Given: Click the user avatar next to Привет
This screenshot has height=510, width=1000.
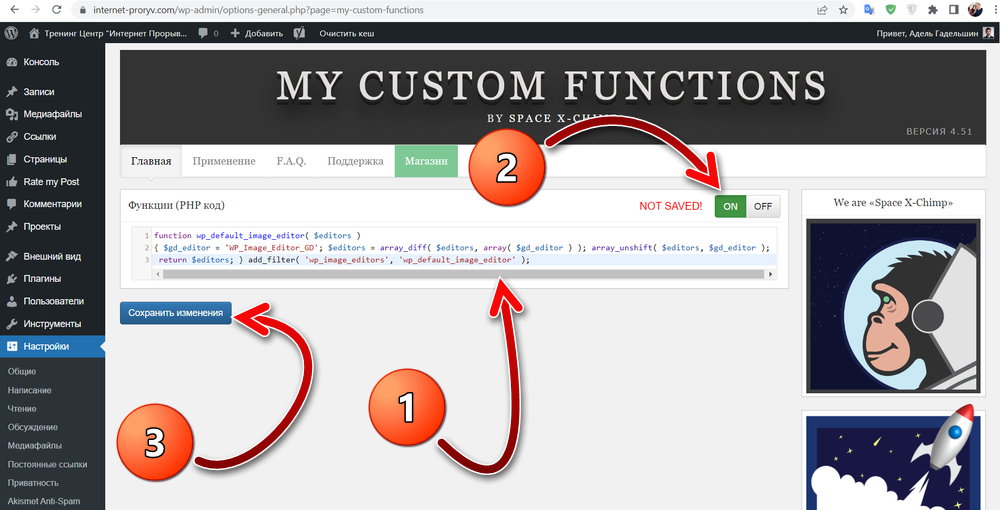Looking at the screenshot, I should pos(988,33).
